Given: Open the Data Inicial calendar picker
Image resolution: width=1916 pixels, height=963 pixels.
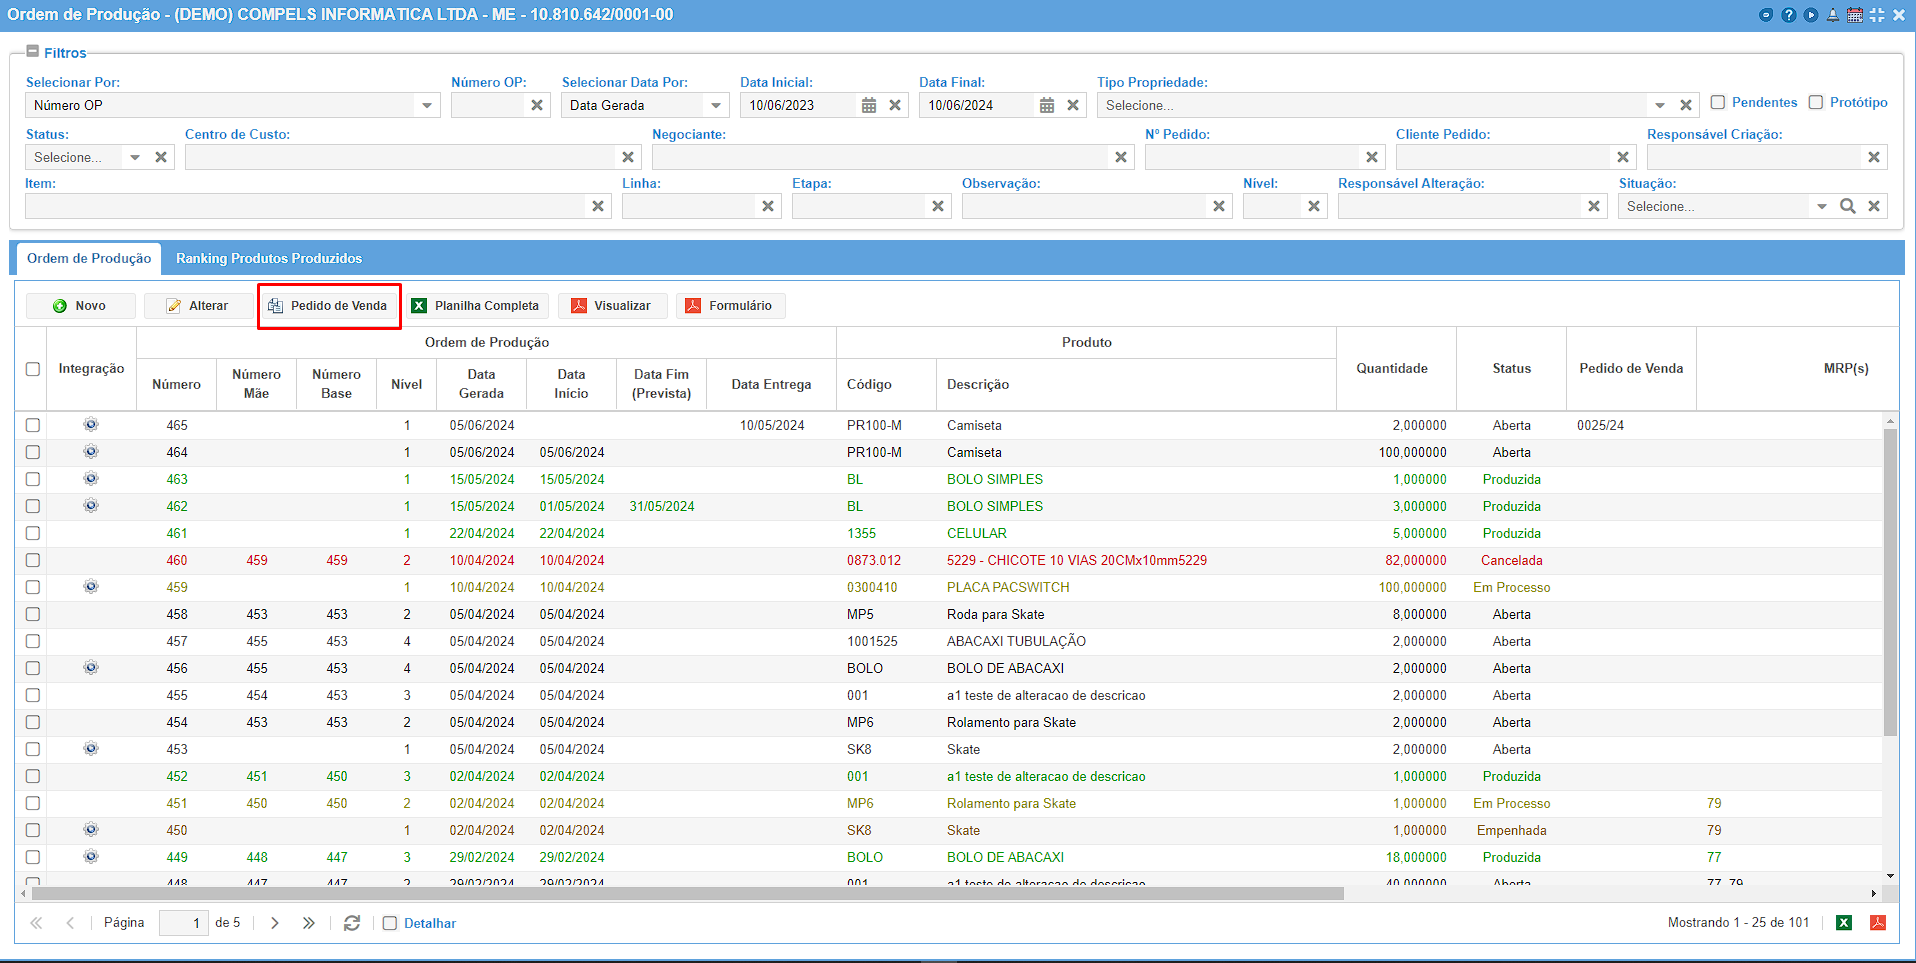Looking at the screenshot, I should [869, 105].
